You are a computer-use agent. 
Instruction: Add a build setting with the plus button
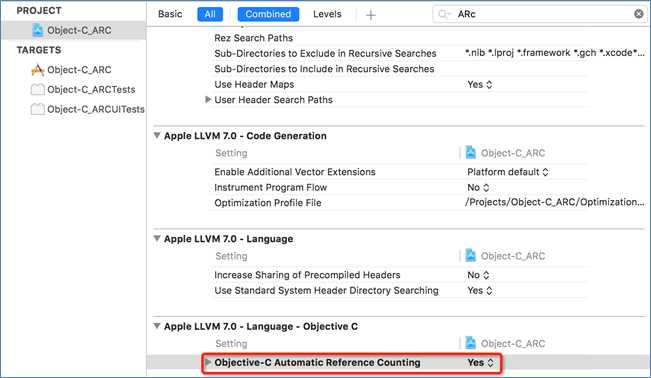coord(370,15)
